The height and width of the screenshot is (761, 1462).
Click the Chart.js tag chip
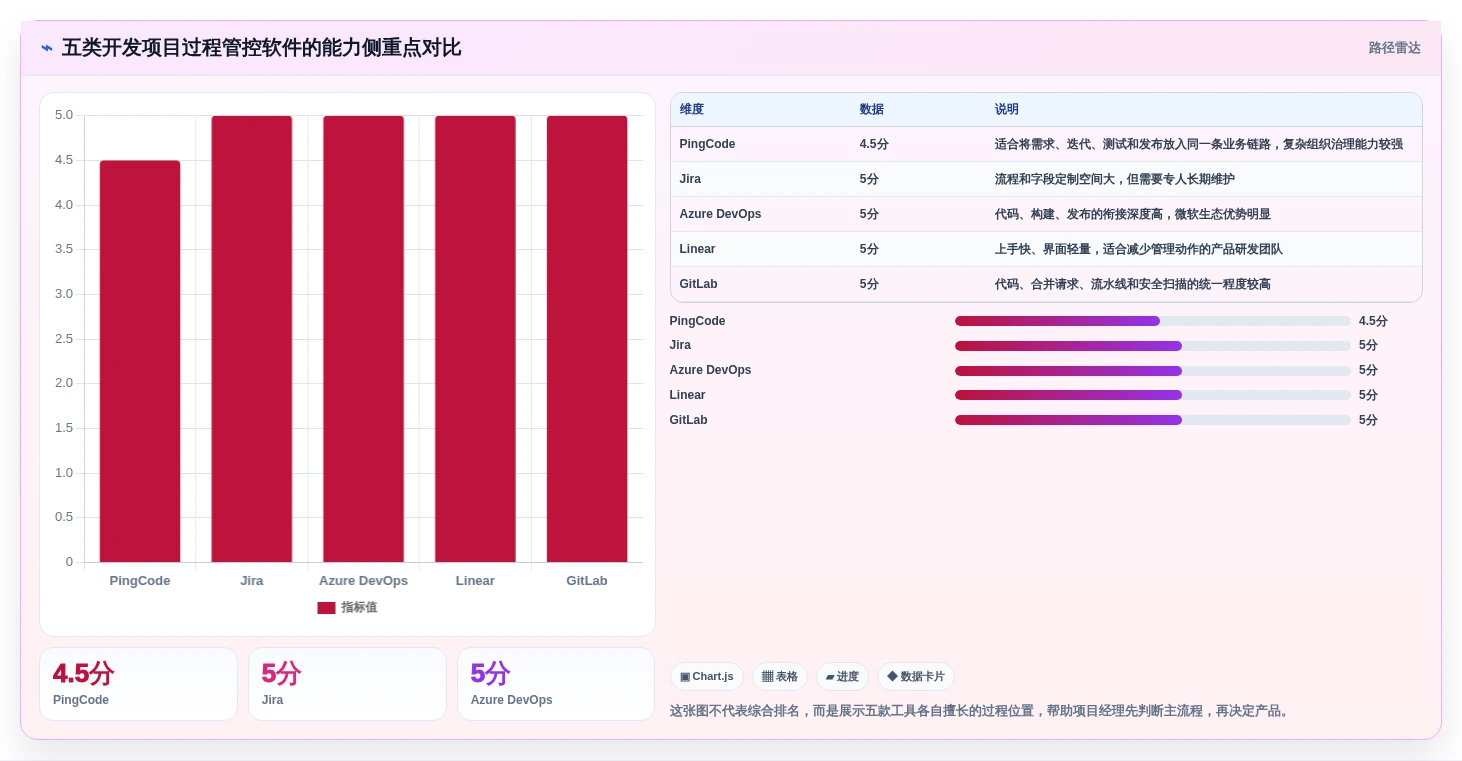[707, 677]
